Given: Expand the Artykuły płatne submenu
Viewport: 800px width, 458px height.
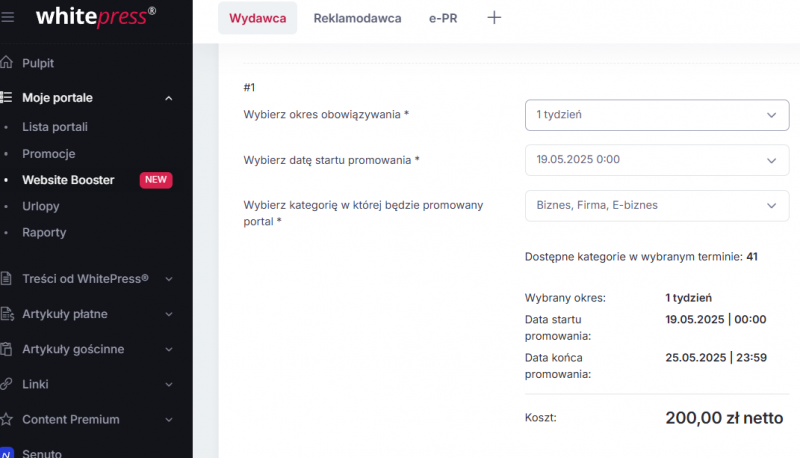Looking at the screenshot, I should tap(168, 314).
